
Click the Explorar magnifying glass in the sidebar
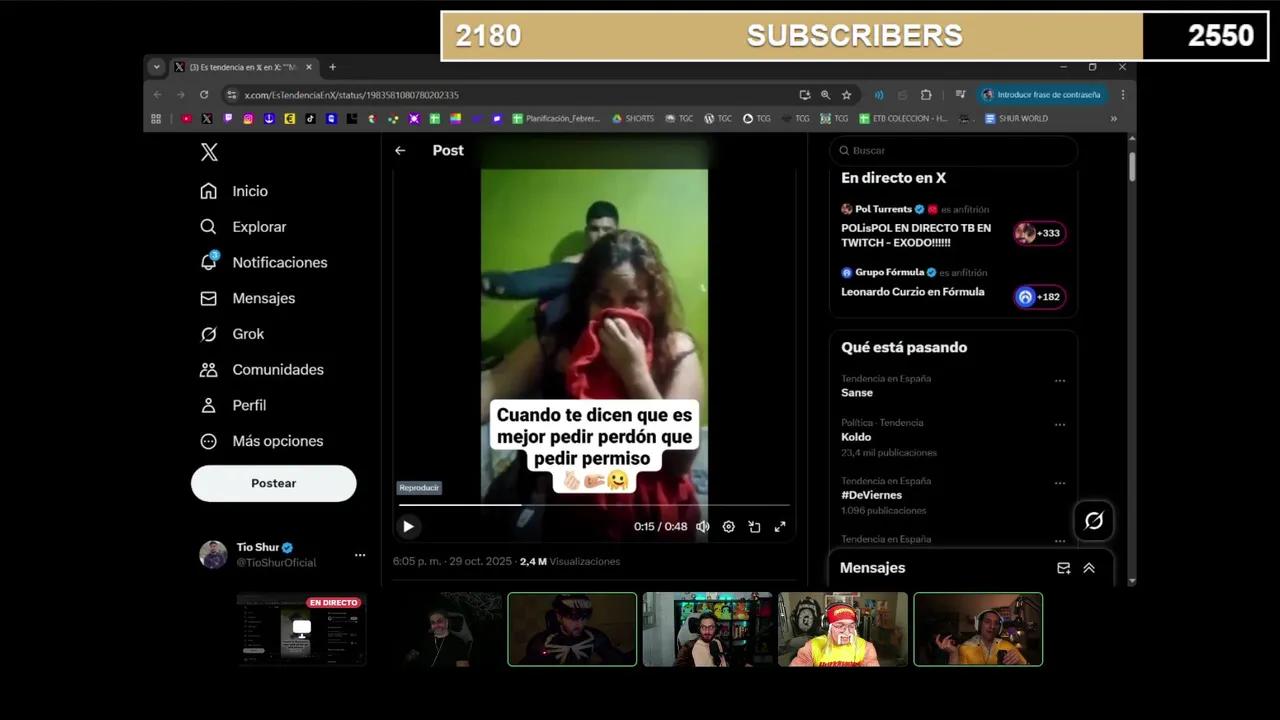coord(208,227)
